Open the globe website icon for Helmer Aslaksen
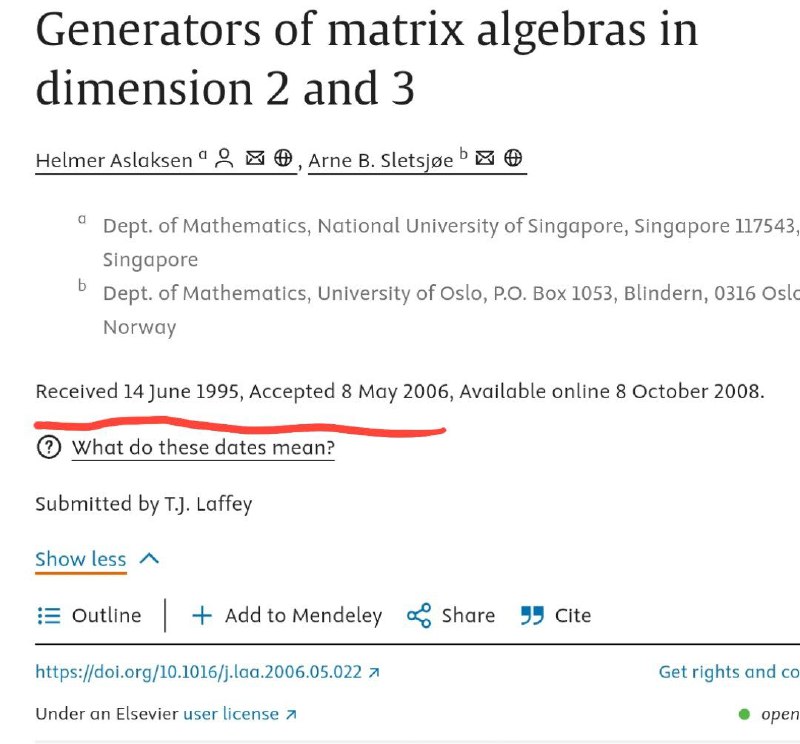800x744 pixels. 283,158
